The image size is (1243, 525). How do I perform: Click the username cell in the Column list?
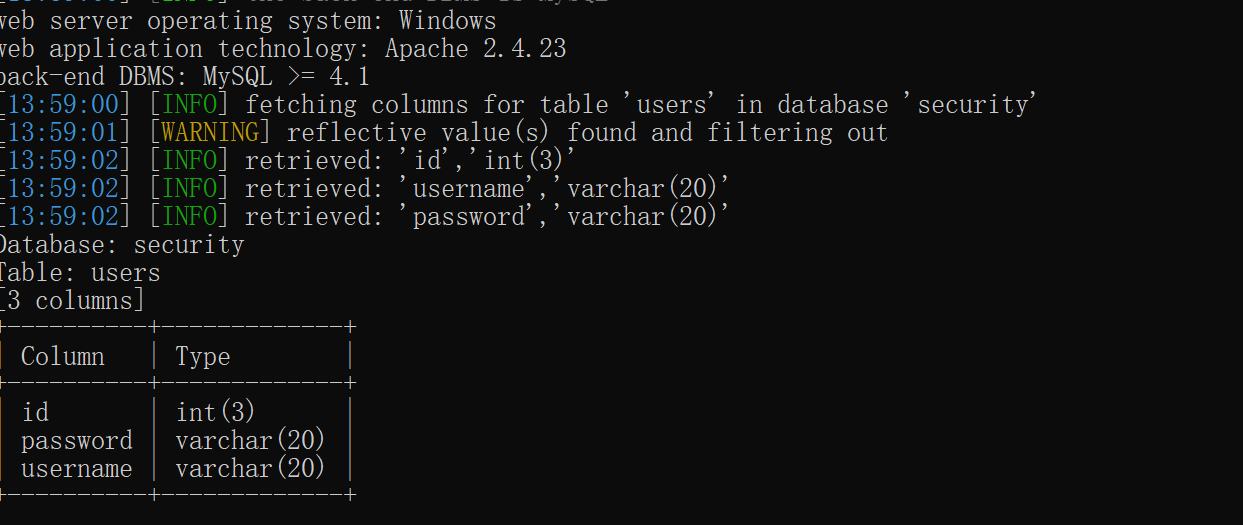coord(77,469)
